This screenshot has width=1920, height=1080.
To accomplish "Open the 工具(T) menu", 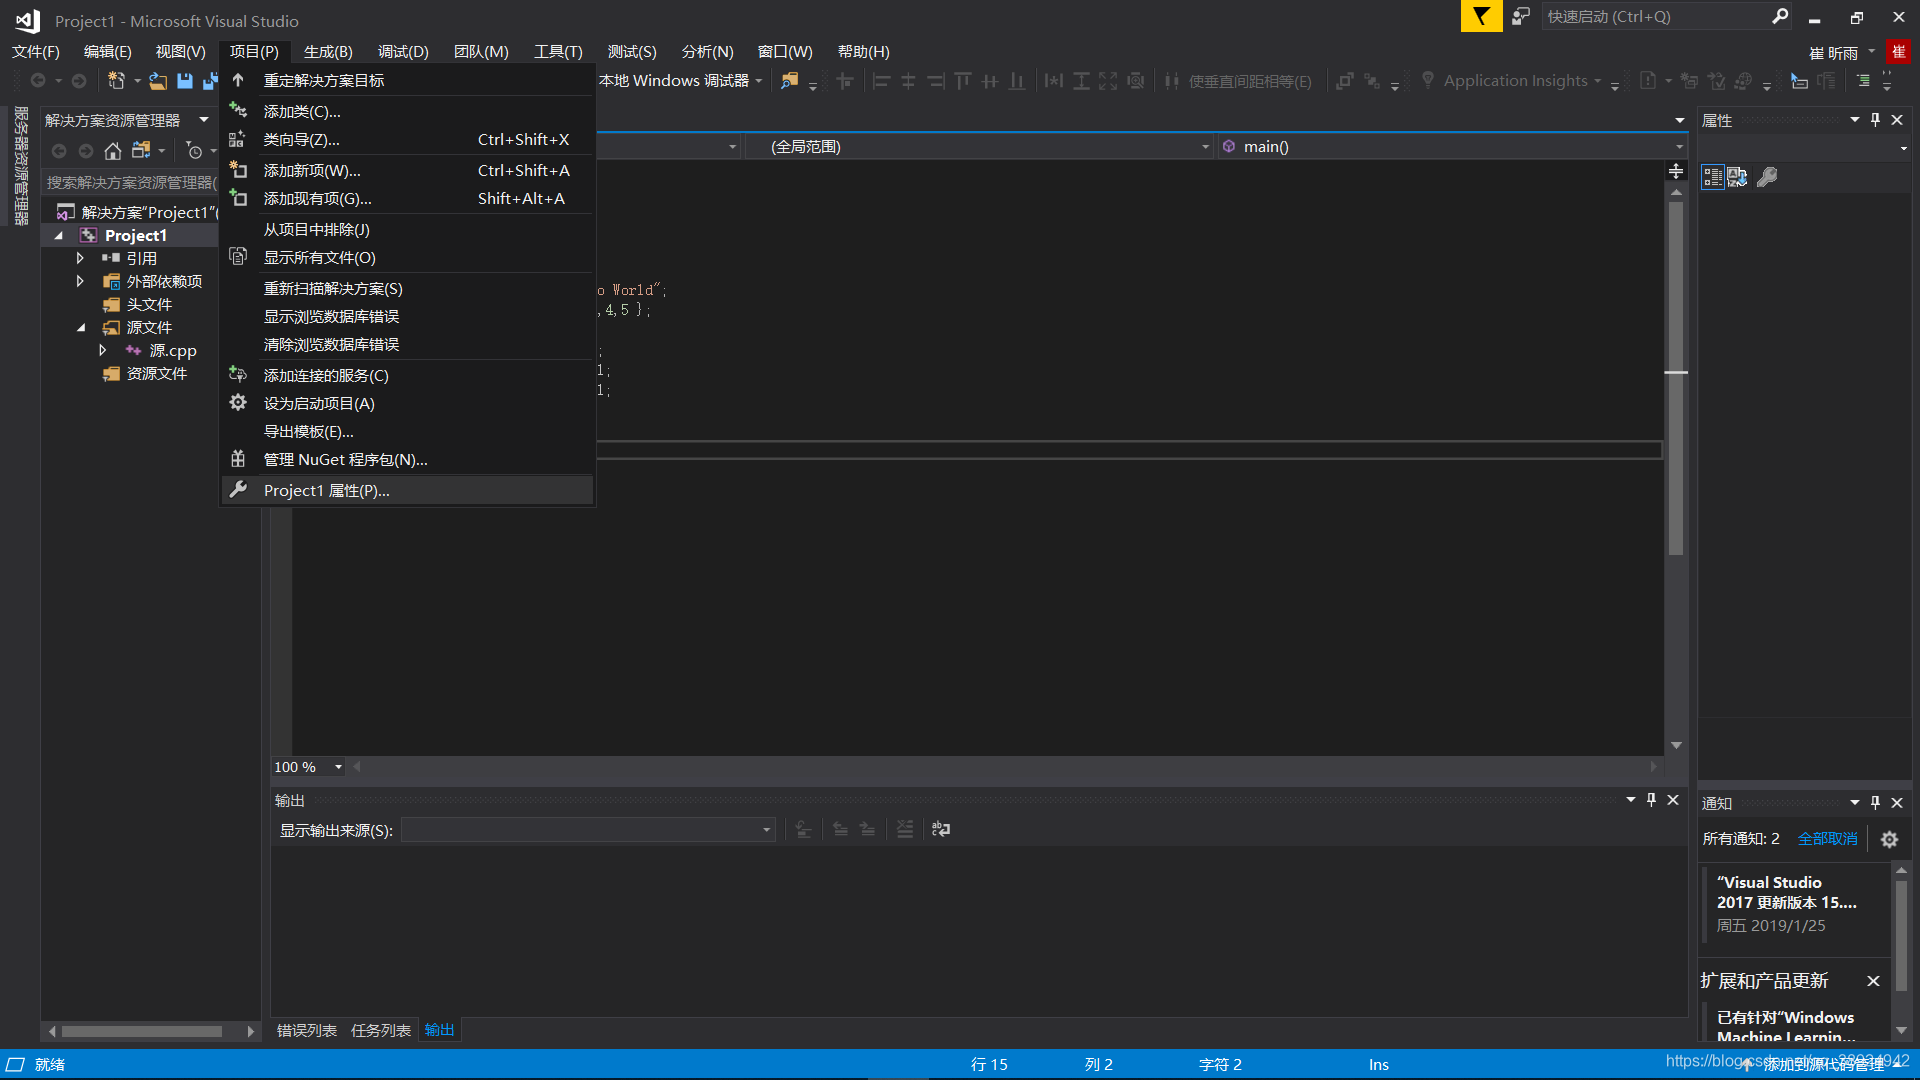I will 558,51.
